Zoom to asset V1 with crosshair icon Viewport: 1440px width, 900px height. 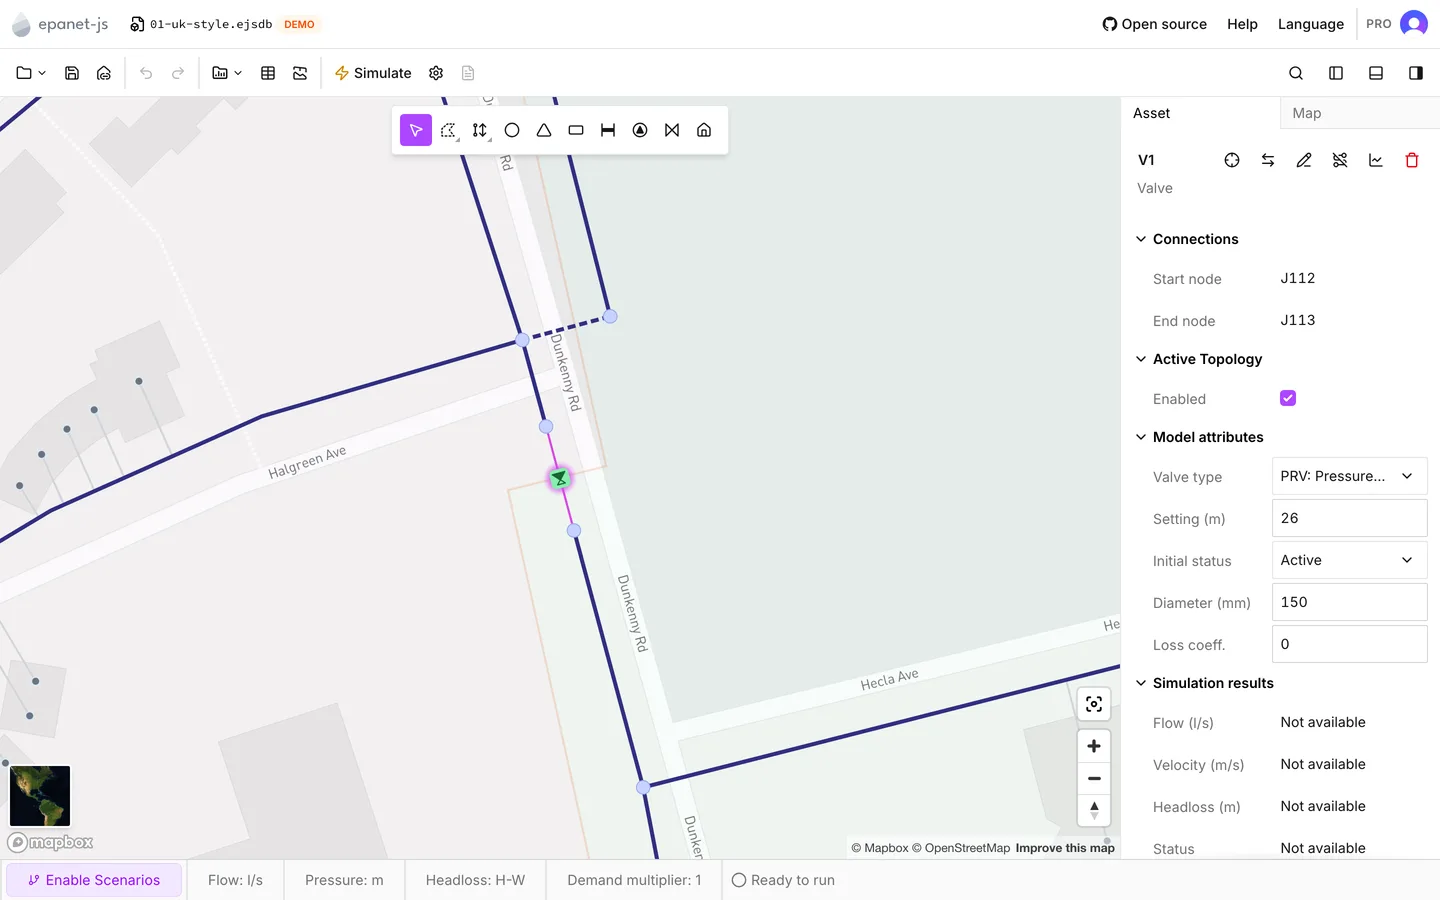[1232, 160]
